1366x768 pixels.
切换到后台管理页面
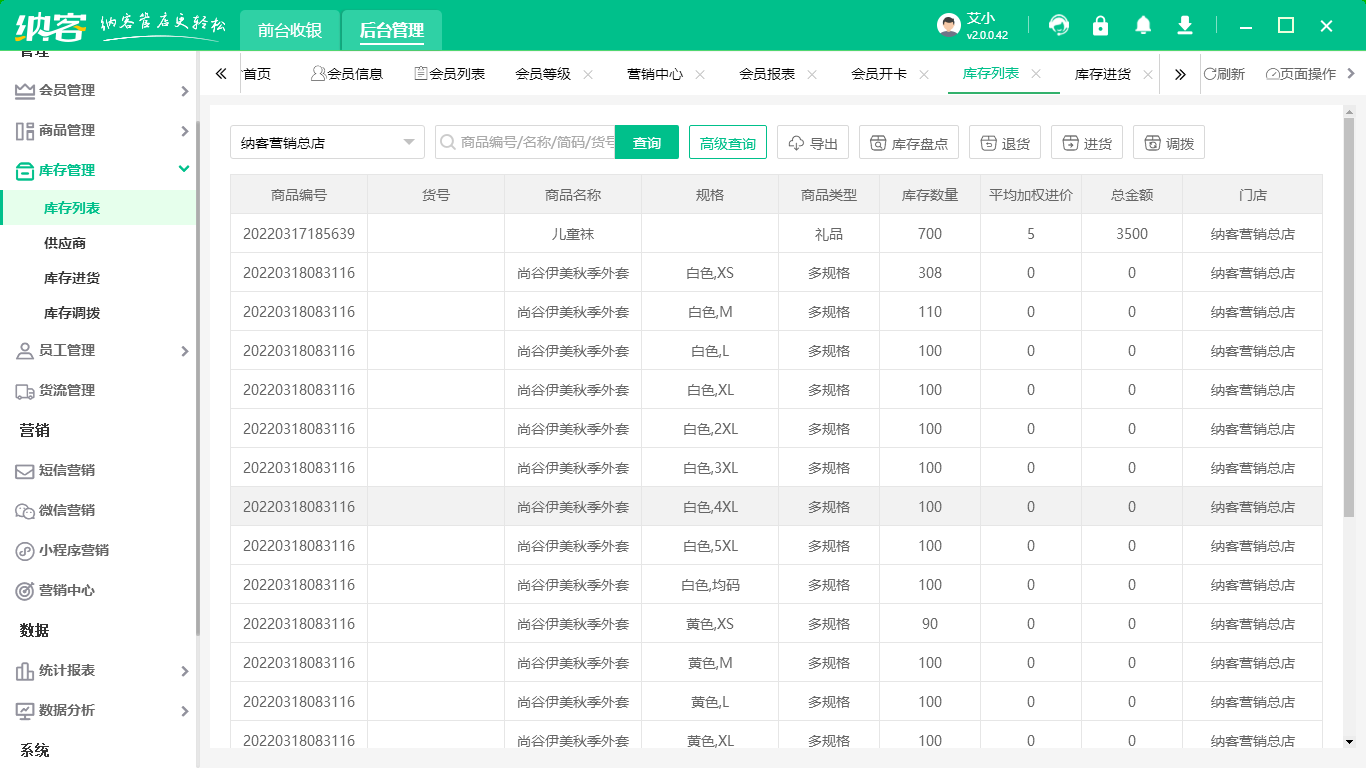(392, 29)
